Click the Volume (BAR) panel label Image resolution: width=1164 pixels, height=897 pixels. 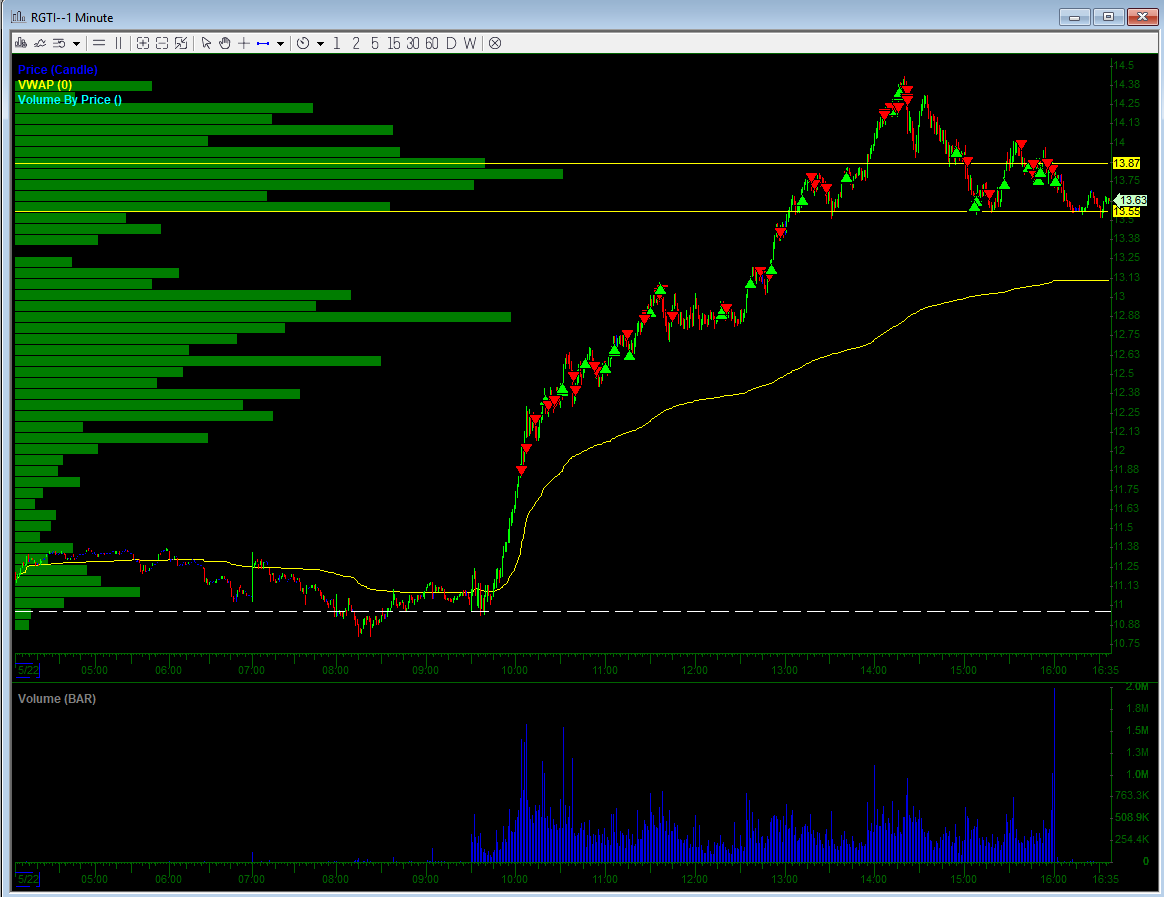click(57, 699)
